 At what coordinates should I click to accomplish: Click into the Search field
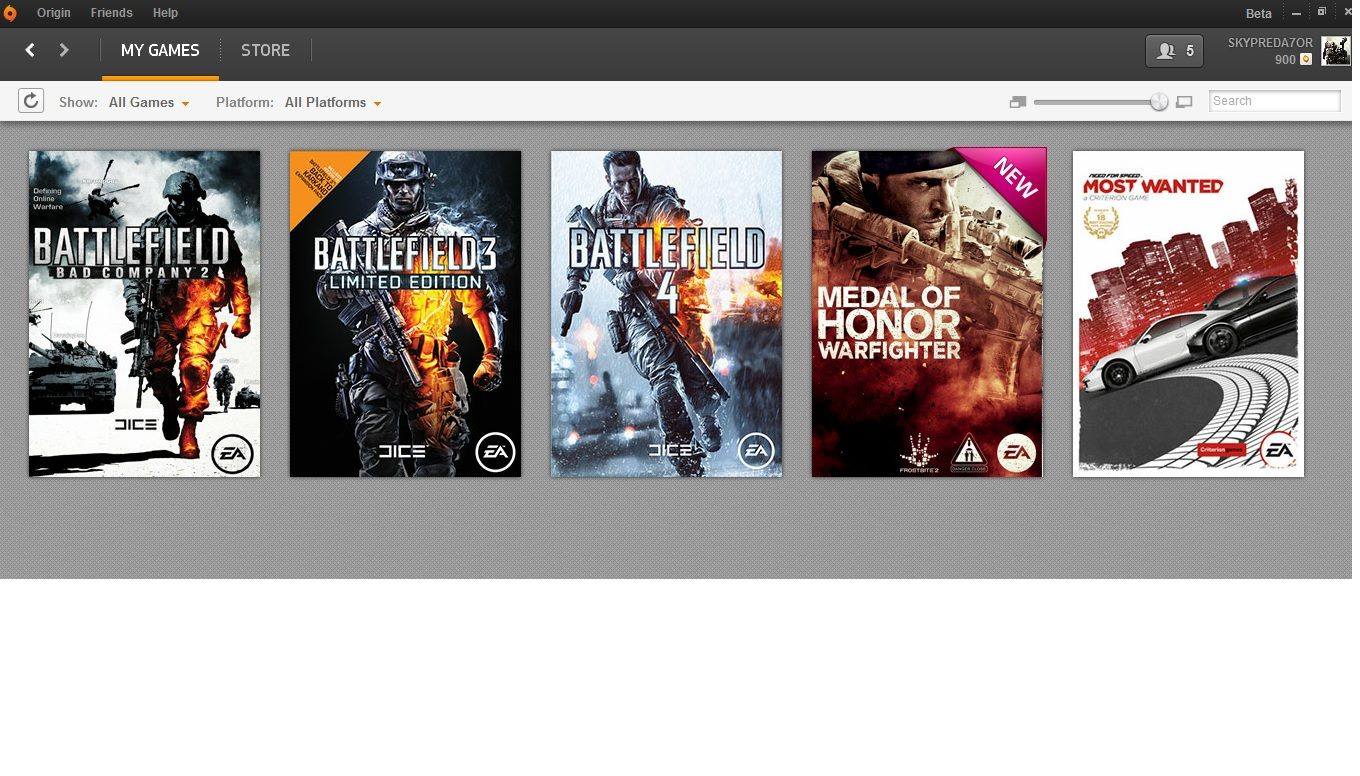[x=1275, y=101]
